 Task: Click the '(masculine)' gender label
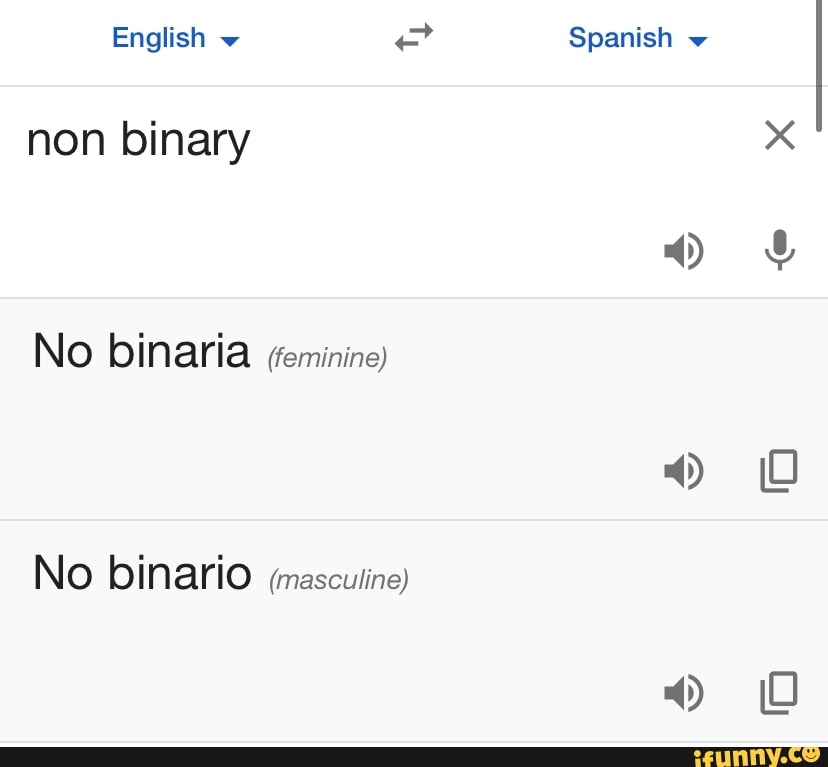click(339, 580)
